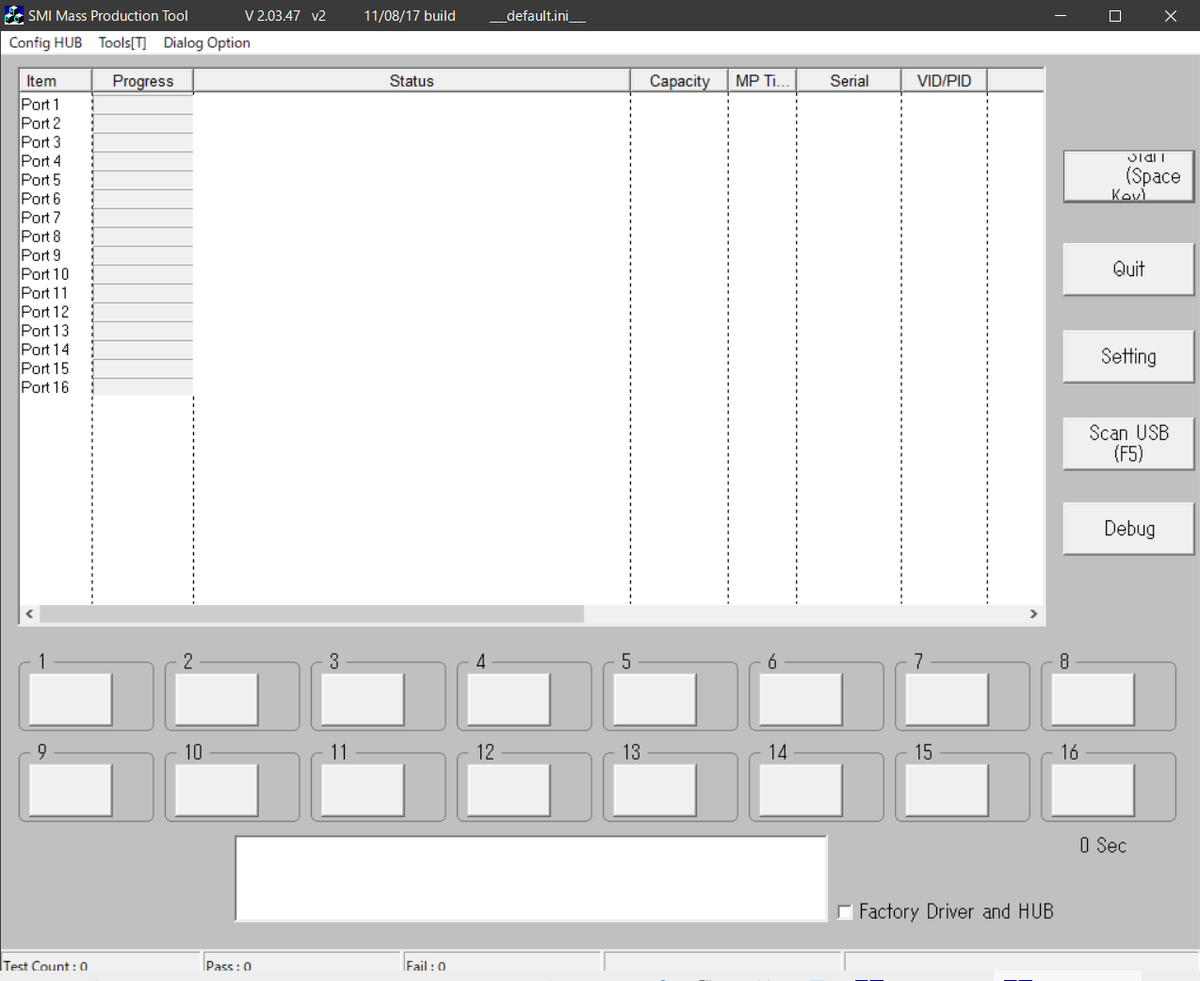Click the port 5 slot button
The image size is (1200, 981).
tap(654, 699)
